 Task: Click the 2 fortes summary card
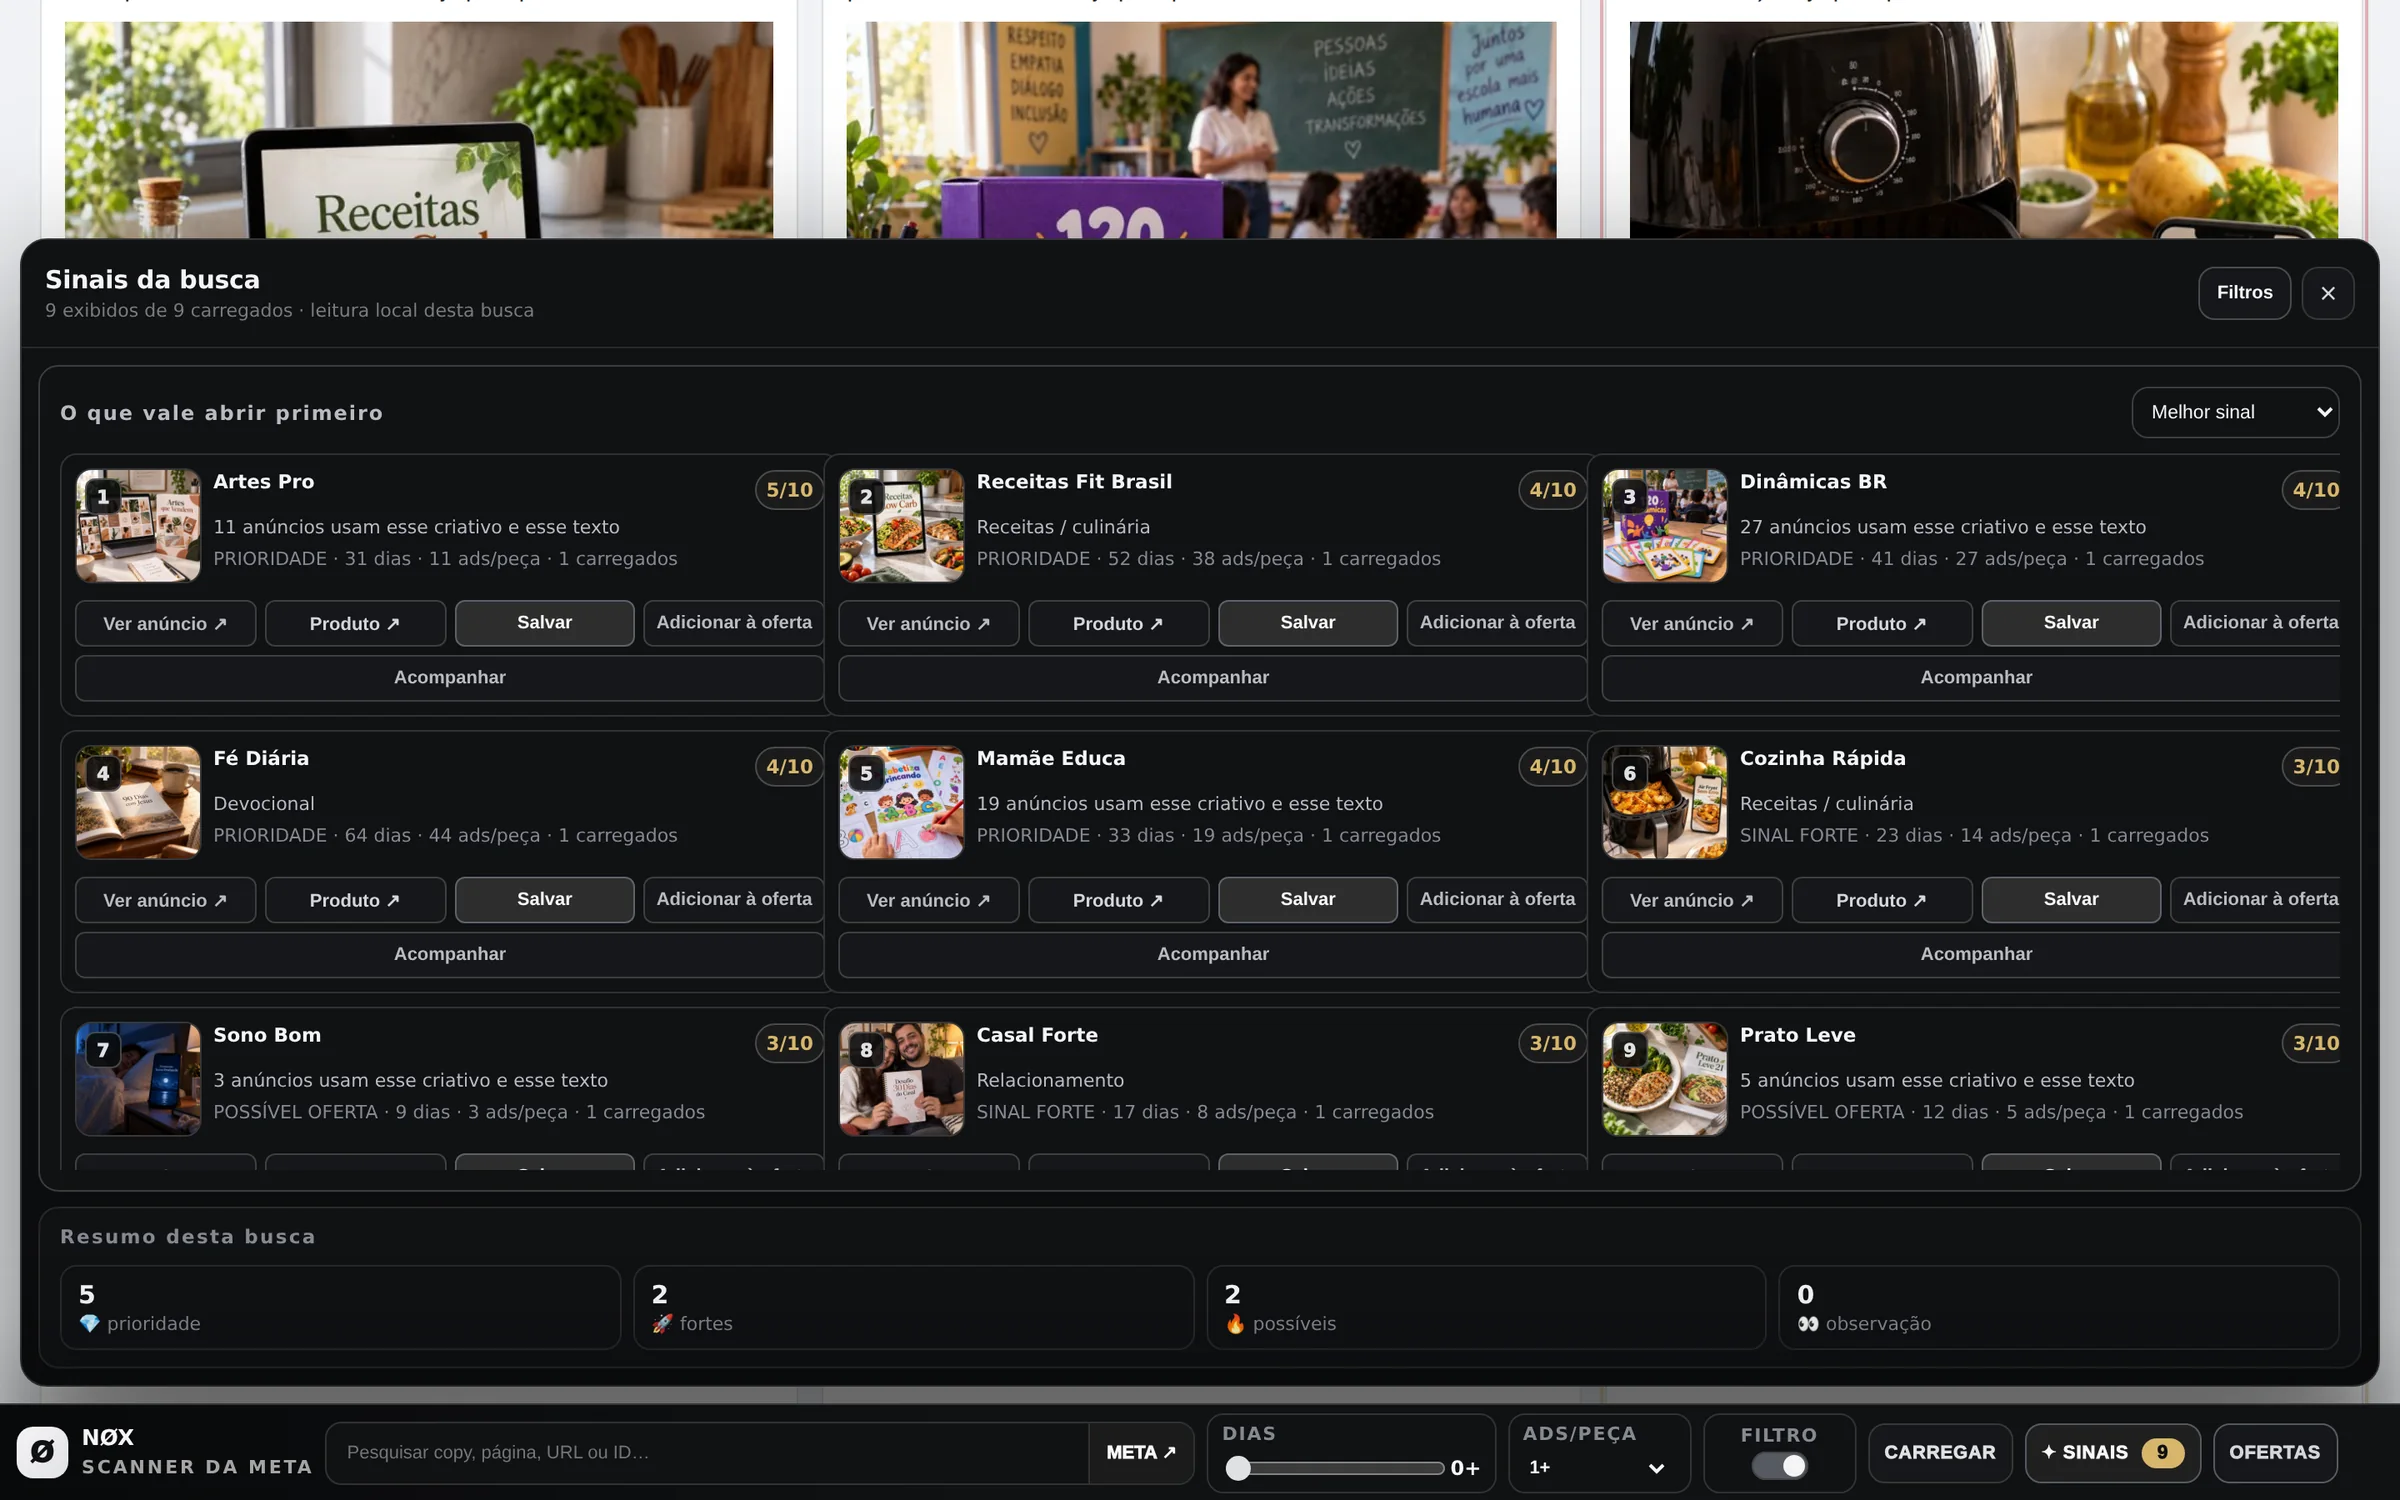pos(913,1308)
